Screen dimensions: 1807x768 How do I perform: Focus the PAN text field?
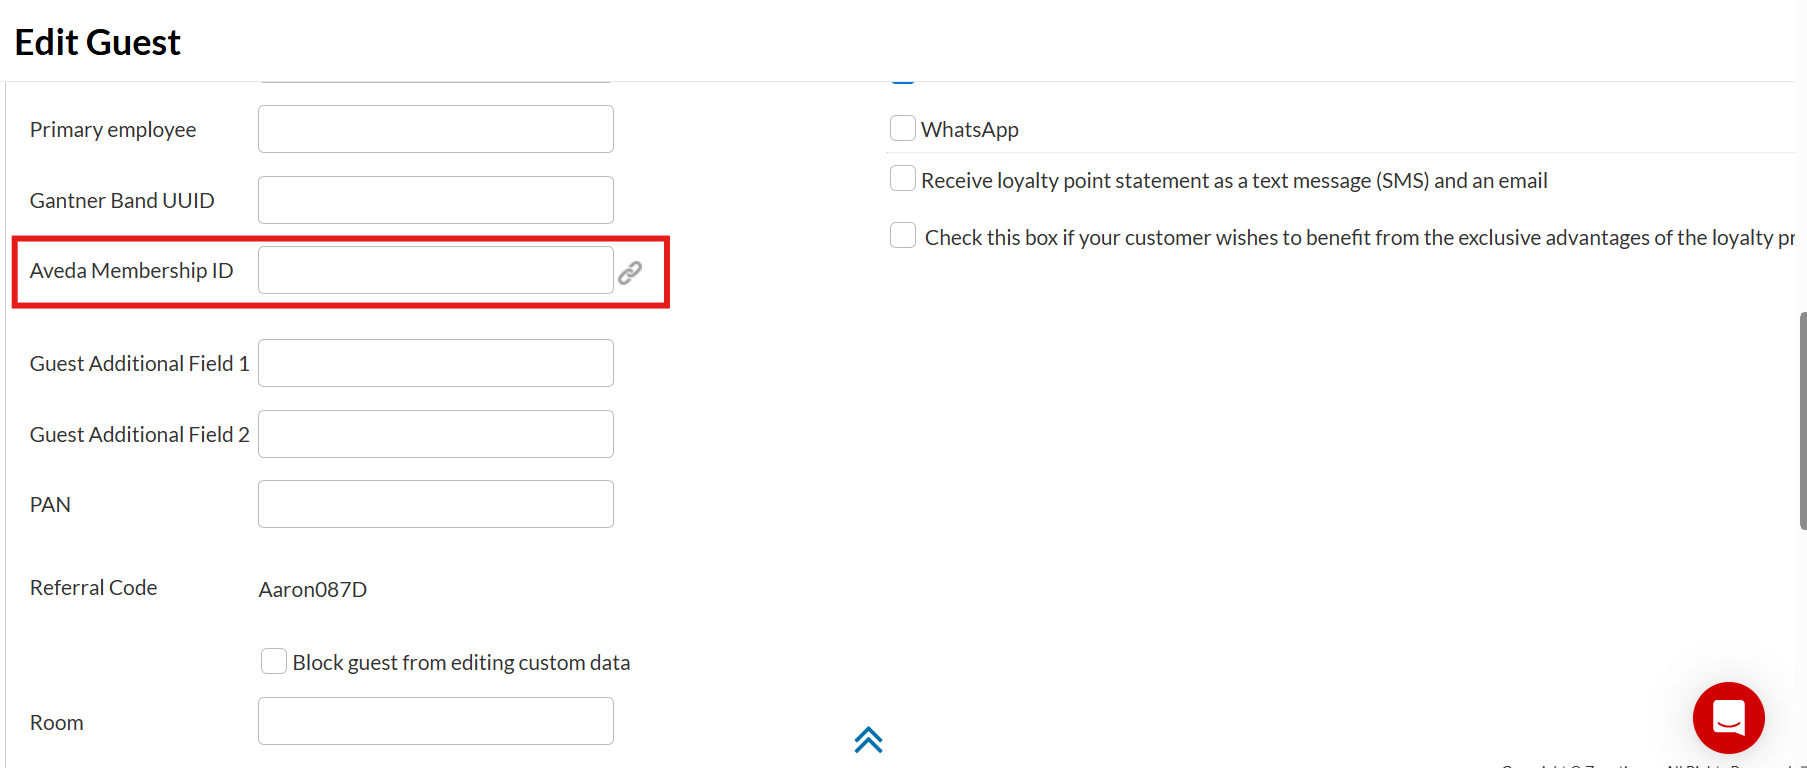point(435,504)
